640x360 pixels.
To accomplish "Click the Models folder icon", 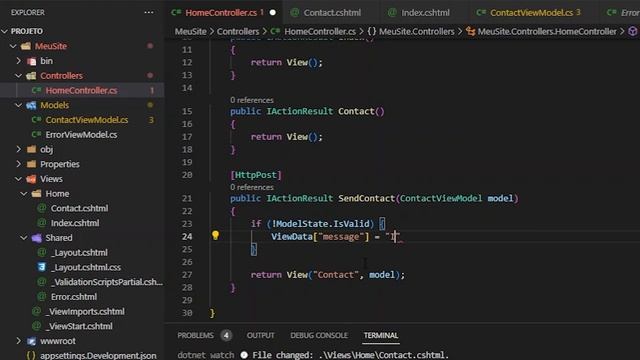I will pyautogui.click(x=31, y=105).
